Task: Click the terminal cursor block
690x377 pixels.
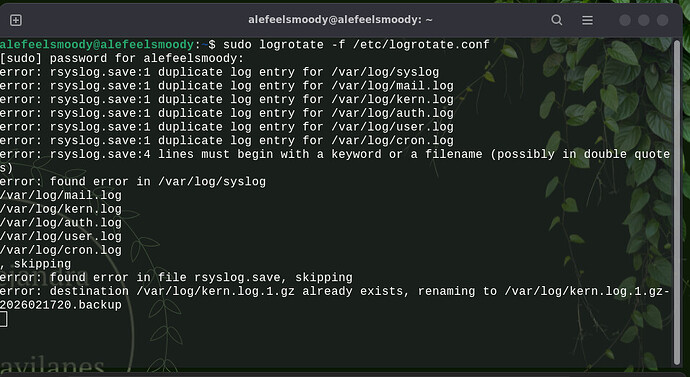Action: point(4,319)
